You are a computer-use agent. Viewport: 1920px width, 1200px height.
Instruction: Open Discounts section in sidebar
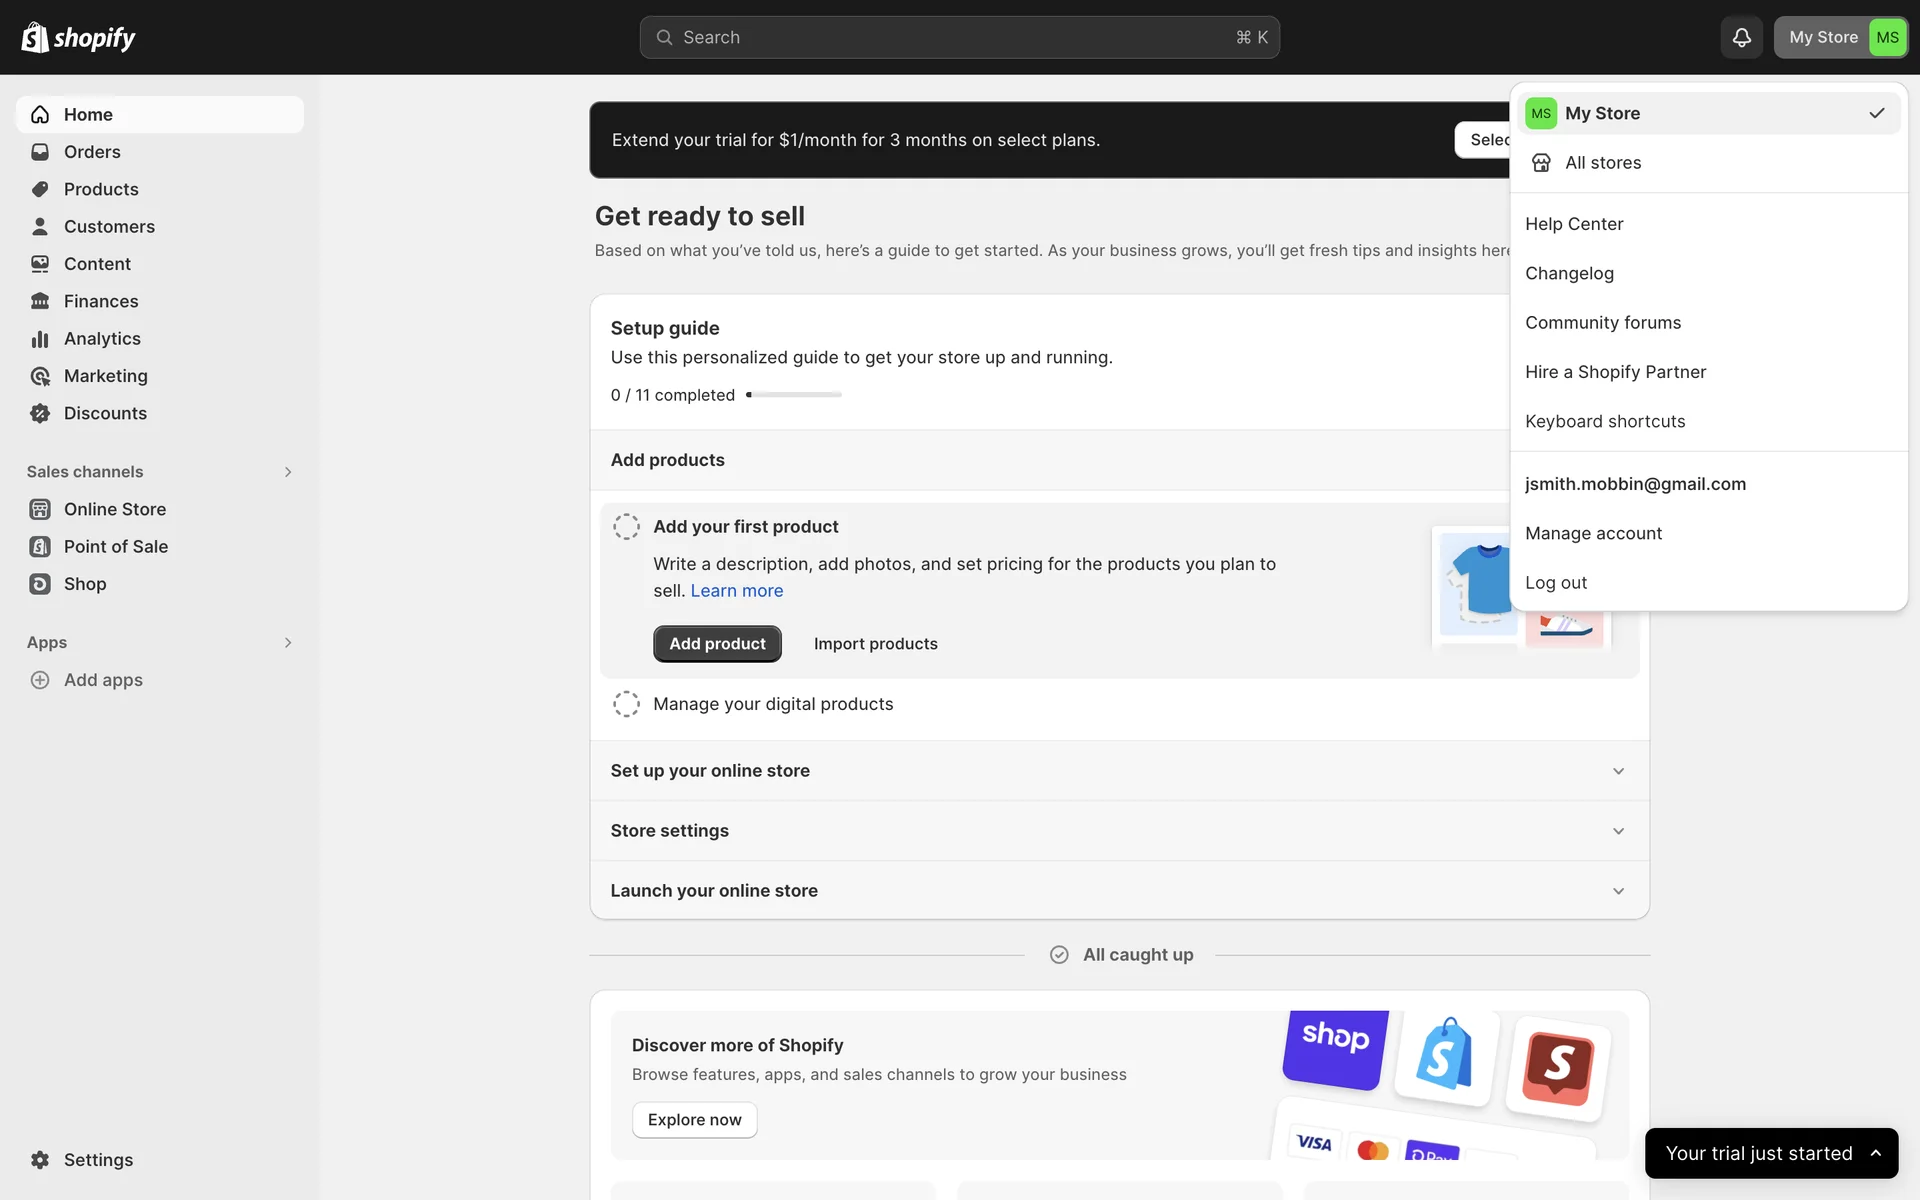[x=104, y=413]
